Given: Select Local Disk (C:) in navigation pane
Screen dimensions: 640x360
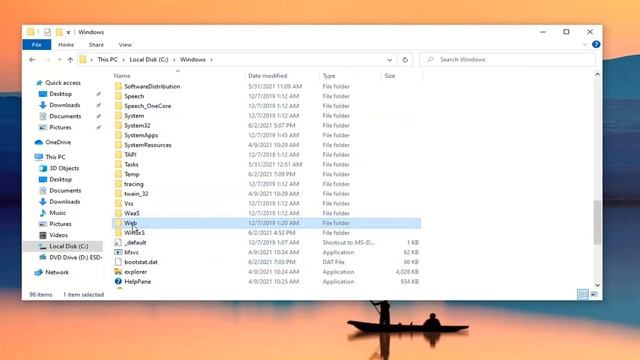Looking at the screenshot, I should pyautogui.click(x=69, y=246).
